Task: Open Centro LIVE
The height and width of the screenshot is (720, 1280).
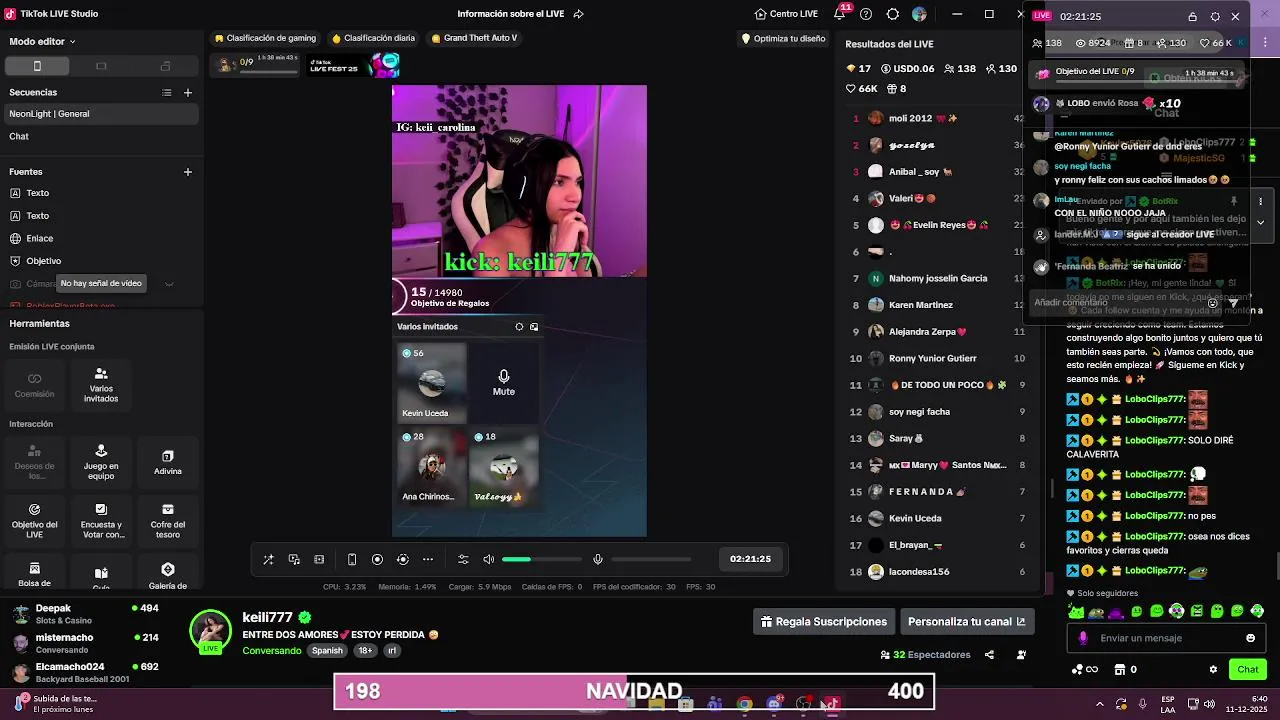Action: tap(786, 14)
